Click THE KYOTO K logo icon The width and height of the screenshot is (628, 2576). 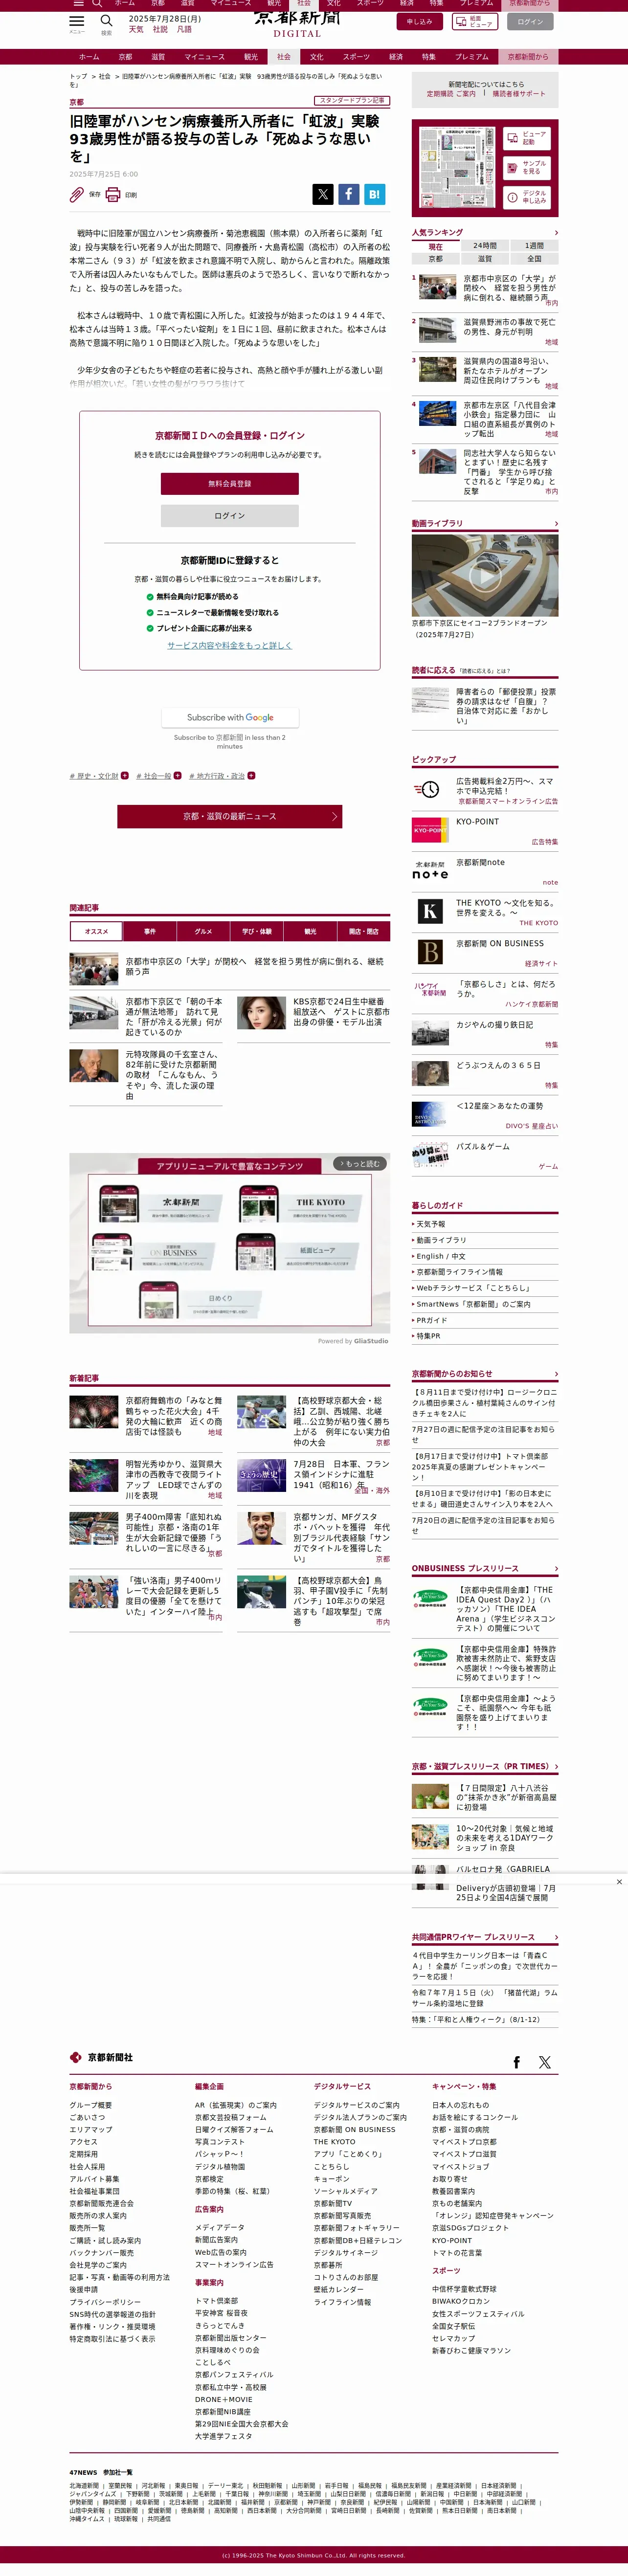[x=430, y=911]
